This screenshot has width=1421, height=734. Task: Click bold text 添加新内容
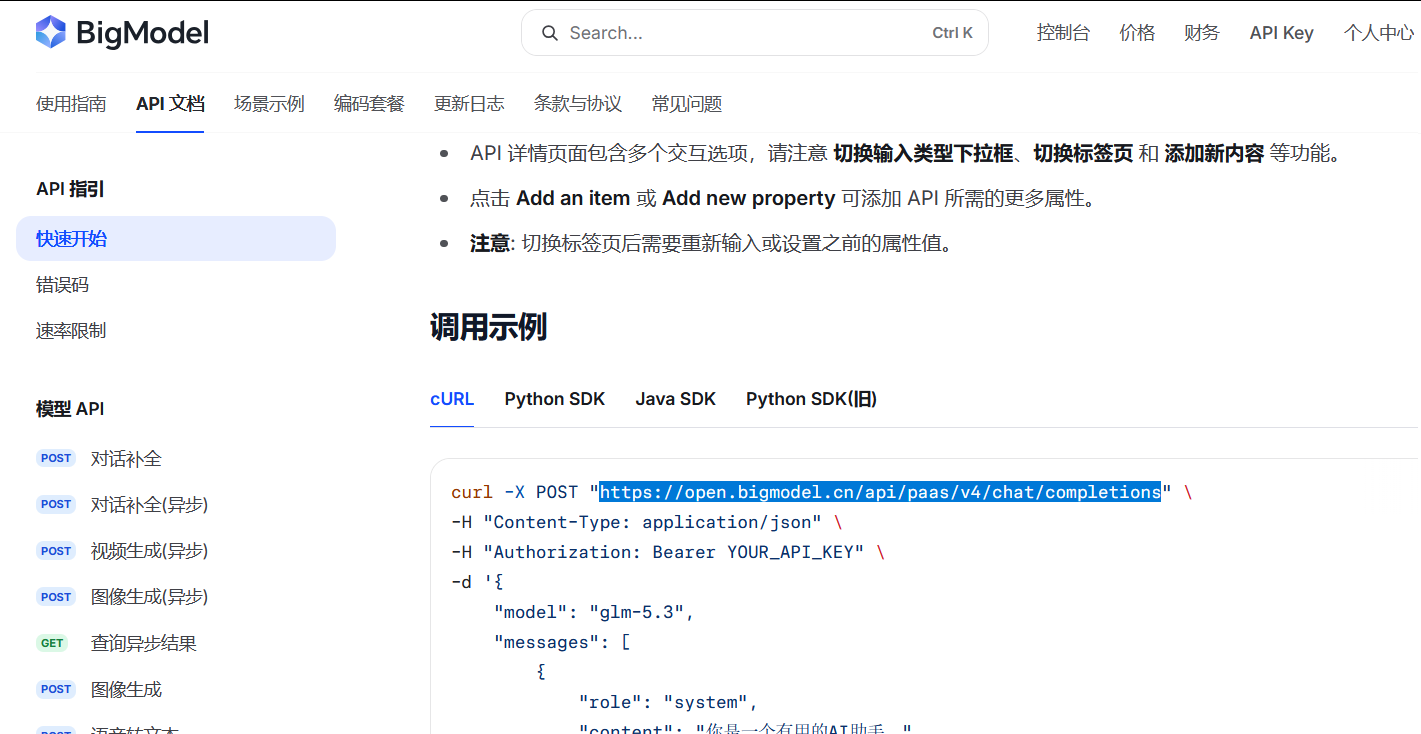[1214, 154]
